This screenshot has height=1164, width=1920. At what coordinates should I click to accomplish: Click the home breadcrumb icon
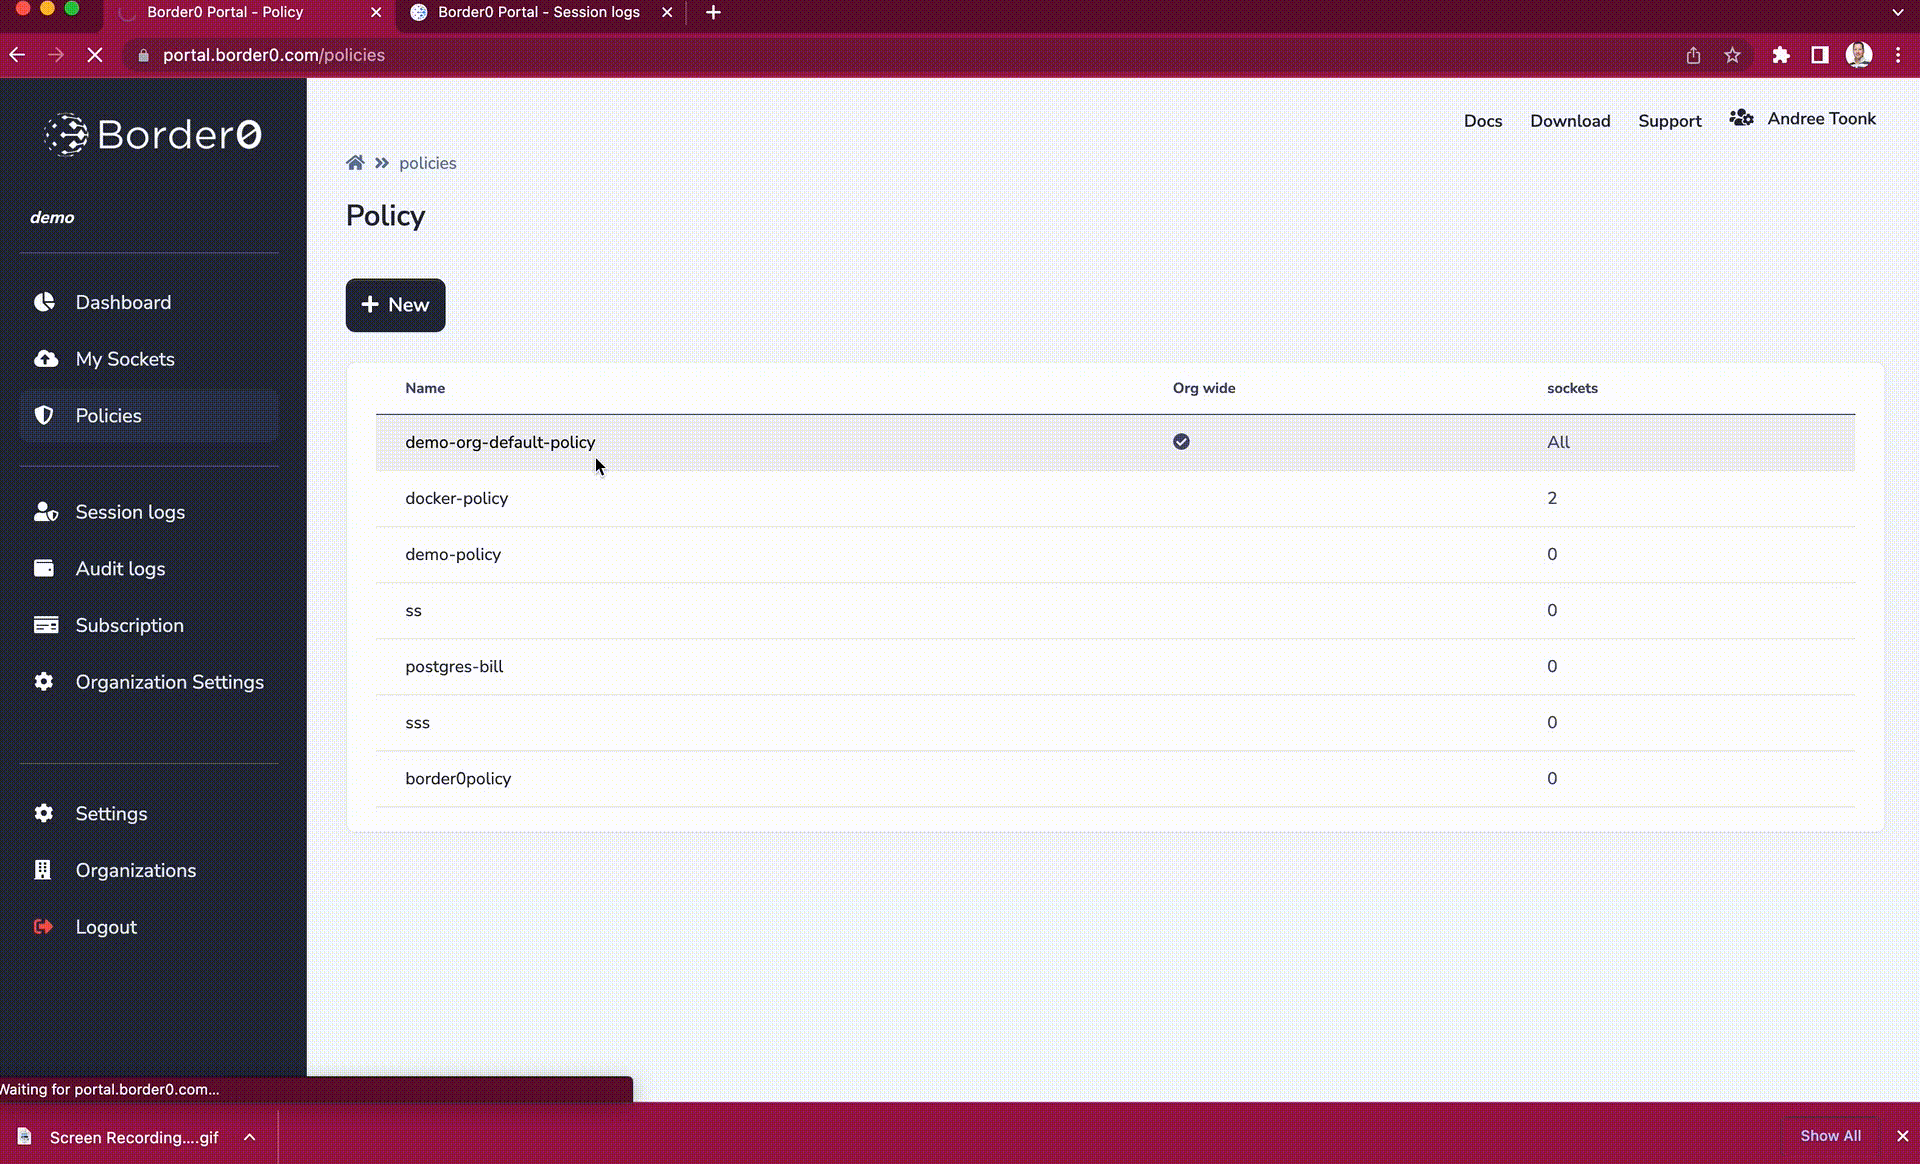click(355, 163)
